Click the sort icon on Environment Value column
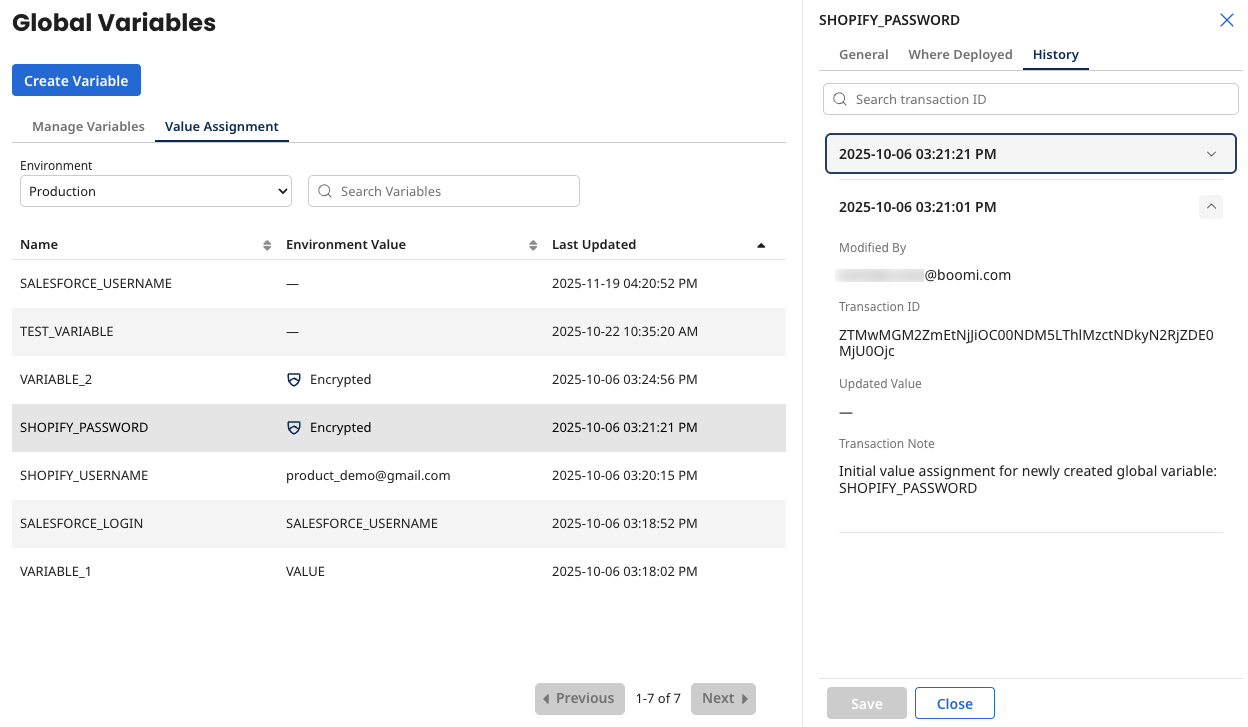The width and height of the screenshot is (1248, 727). click(x=534, y=244)
